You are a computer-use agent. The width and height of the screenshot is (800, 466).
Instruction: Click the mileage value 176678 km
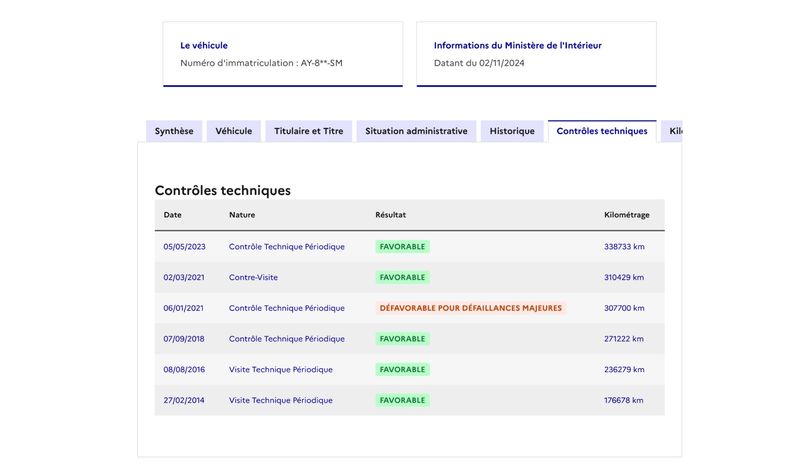click(623, 400)
